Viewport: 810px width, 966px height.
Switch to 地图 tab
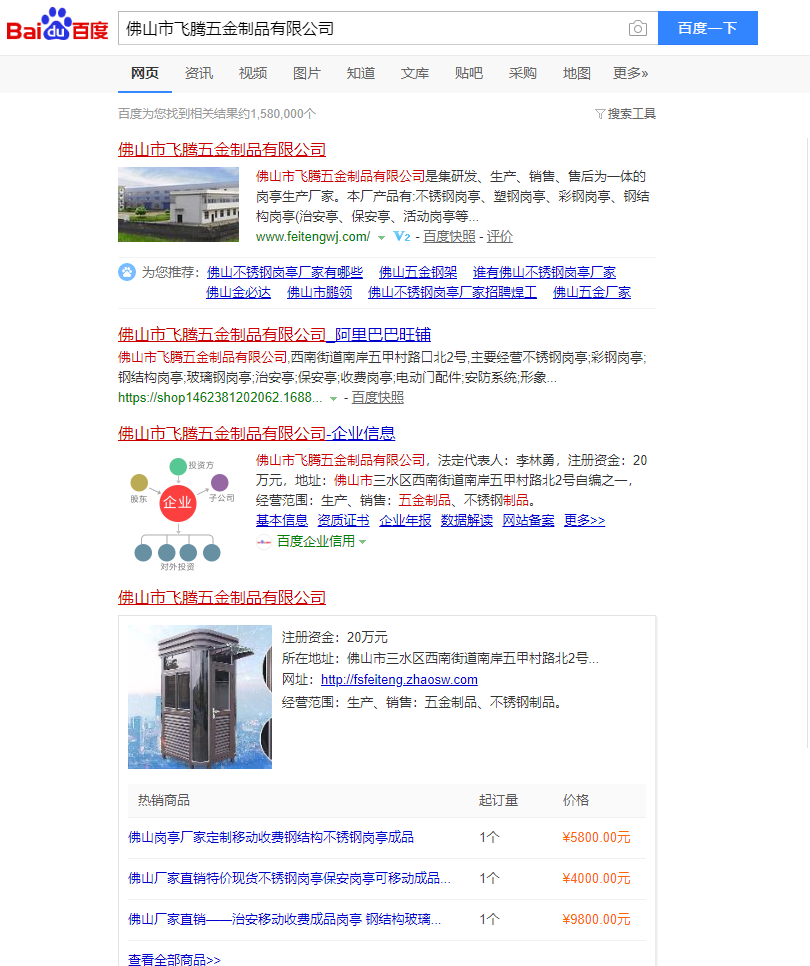(577, 73)
